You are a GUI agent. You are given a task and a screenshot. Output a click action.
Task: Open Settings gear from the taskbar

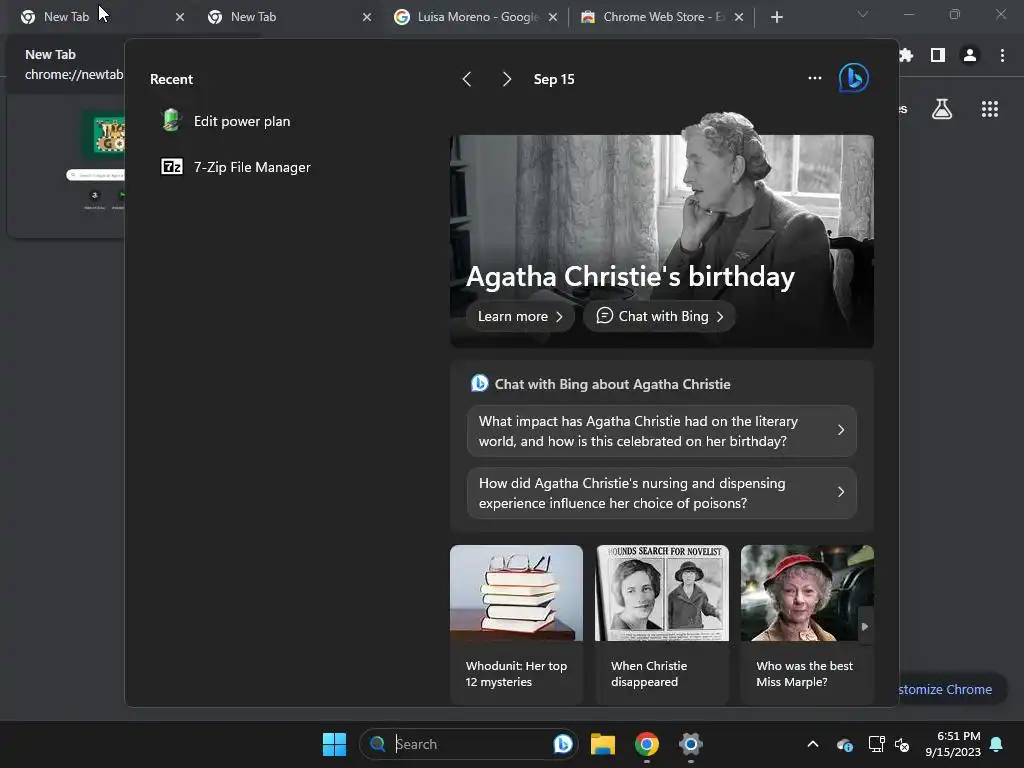coord(690,744)
